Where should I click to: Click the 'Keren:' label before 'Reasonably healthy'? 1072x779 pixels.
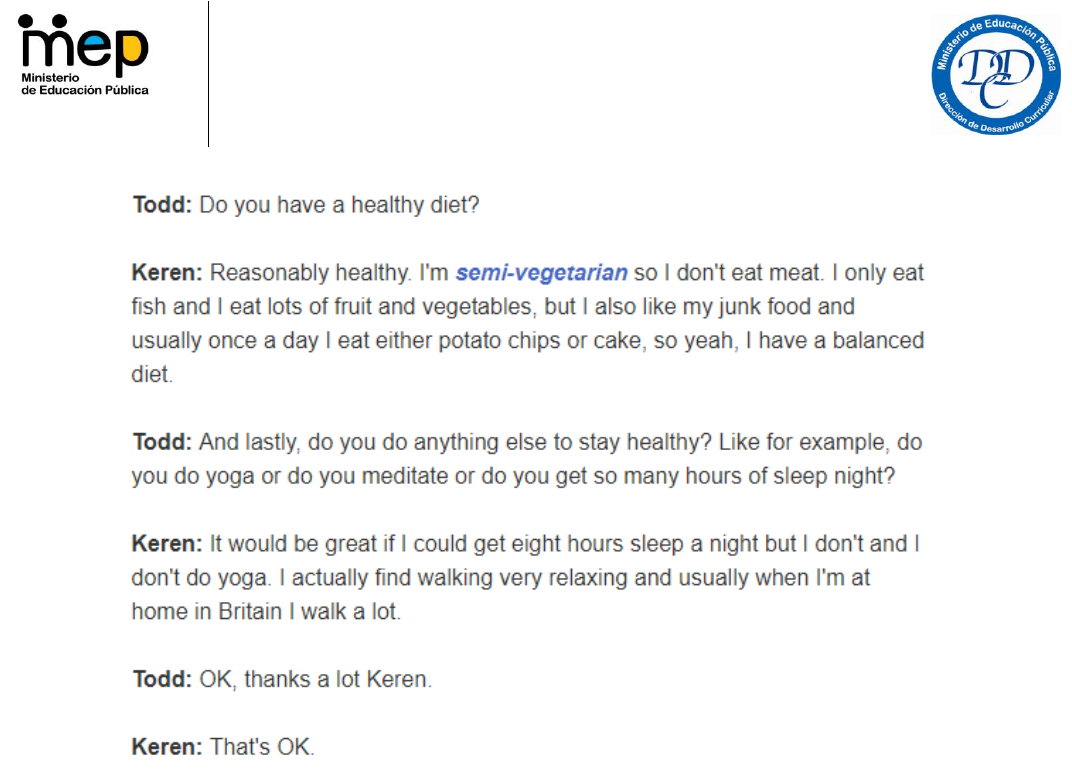pos(167,272)
